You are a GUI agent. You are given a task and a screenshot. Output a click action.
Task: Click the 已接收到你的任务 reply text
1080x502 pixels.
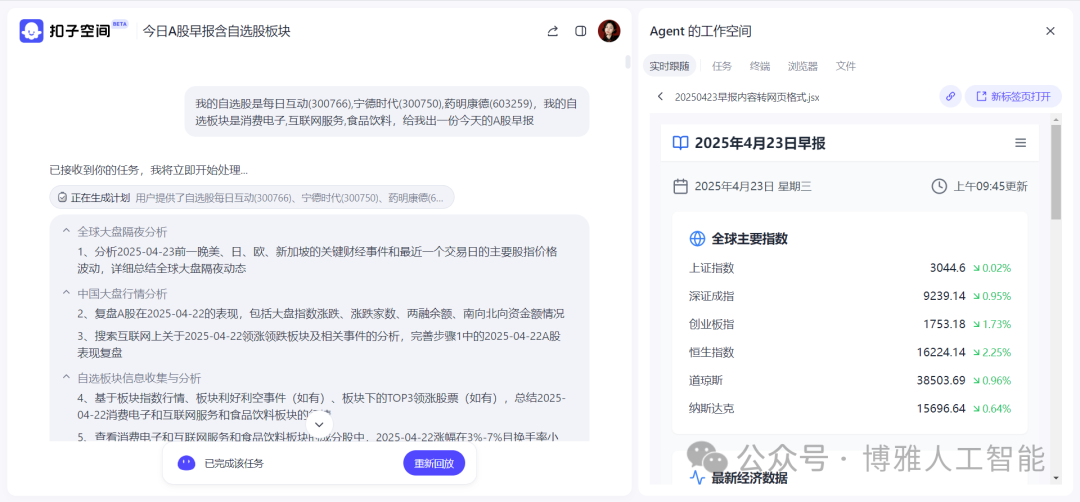pos(149,170)
